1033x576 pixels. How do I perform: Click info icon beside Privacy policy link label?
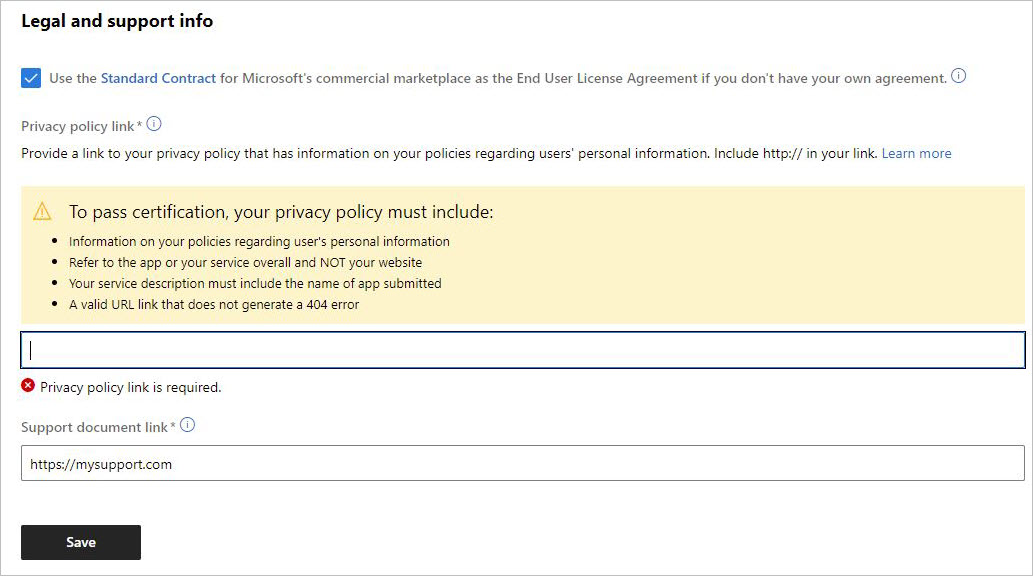[154, 124]
